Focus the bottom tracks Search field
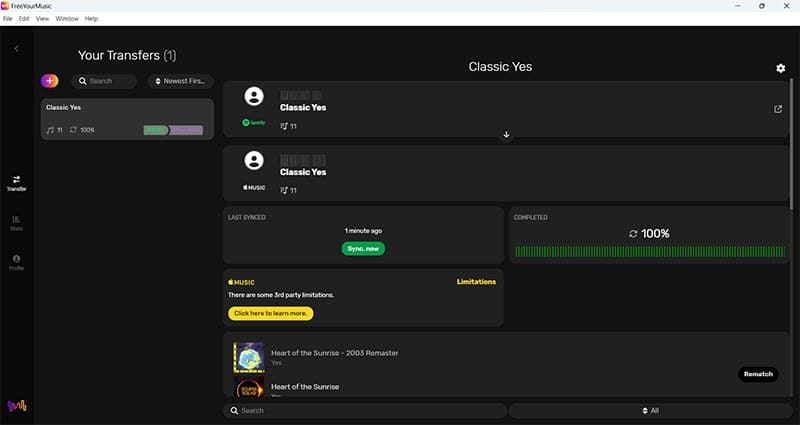This screenshot has height=425, width=800. [x=365, y=410]
